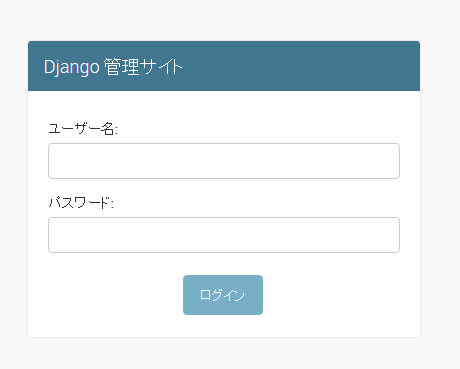Click empty space left of ログイン button
Image resolution: width=460 pixels, height=369 pixels.
pyautogui.click(x=105, y=295)
